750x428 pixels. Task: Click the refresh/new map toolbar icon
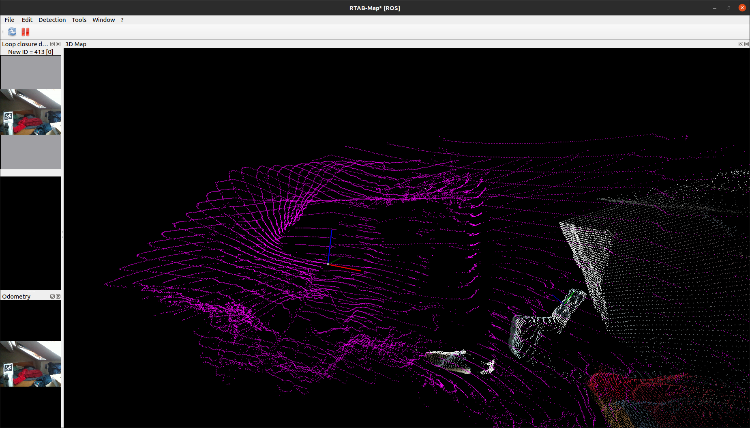point(12,32)
